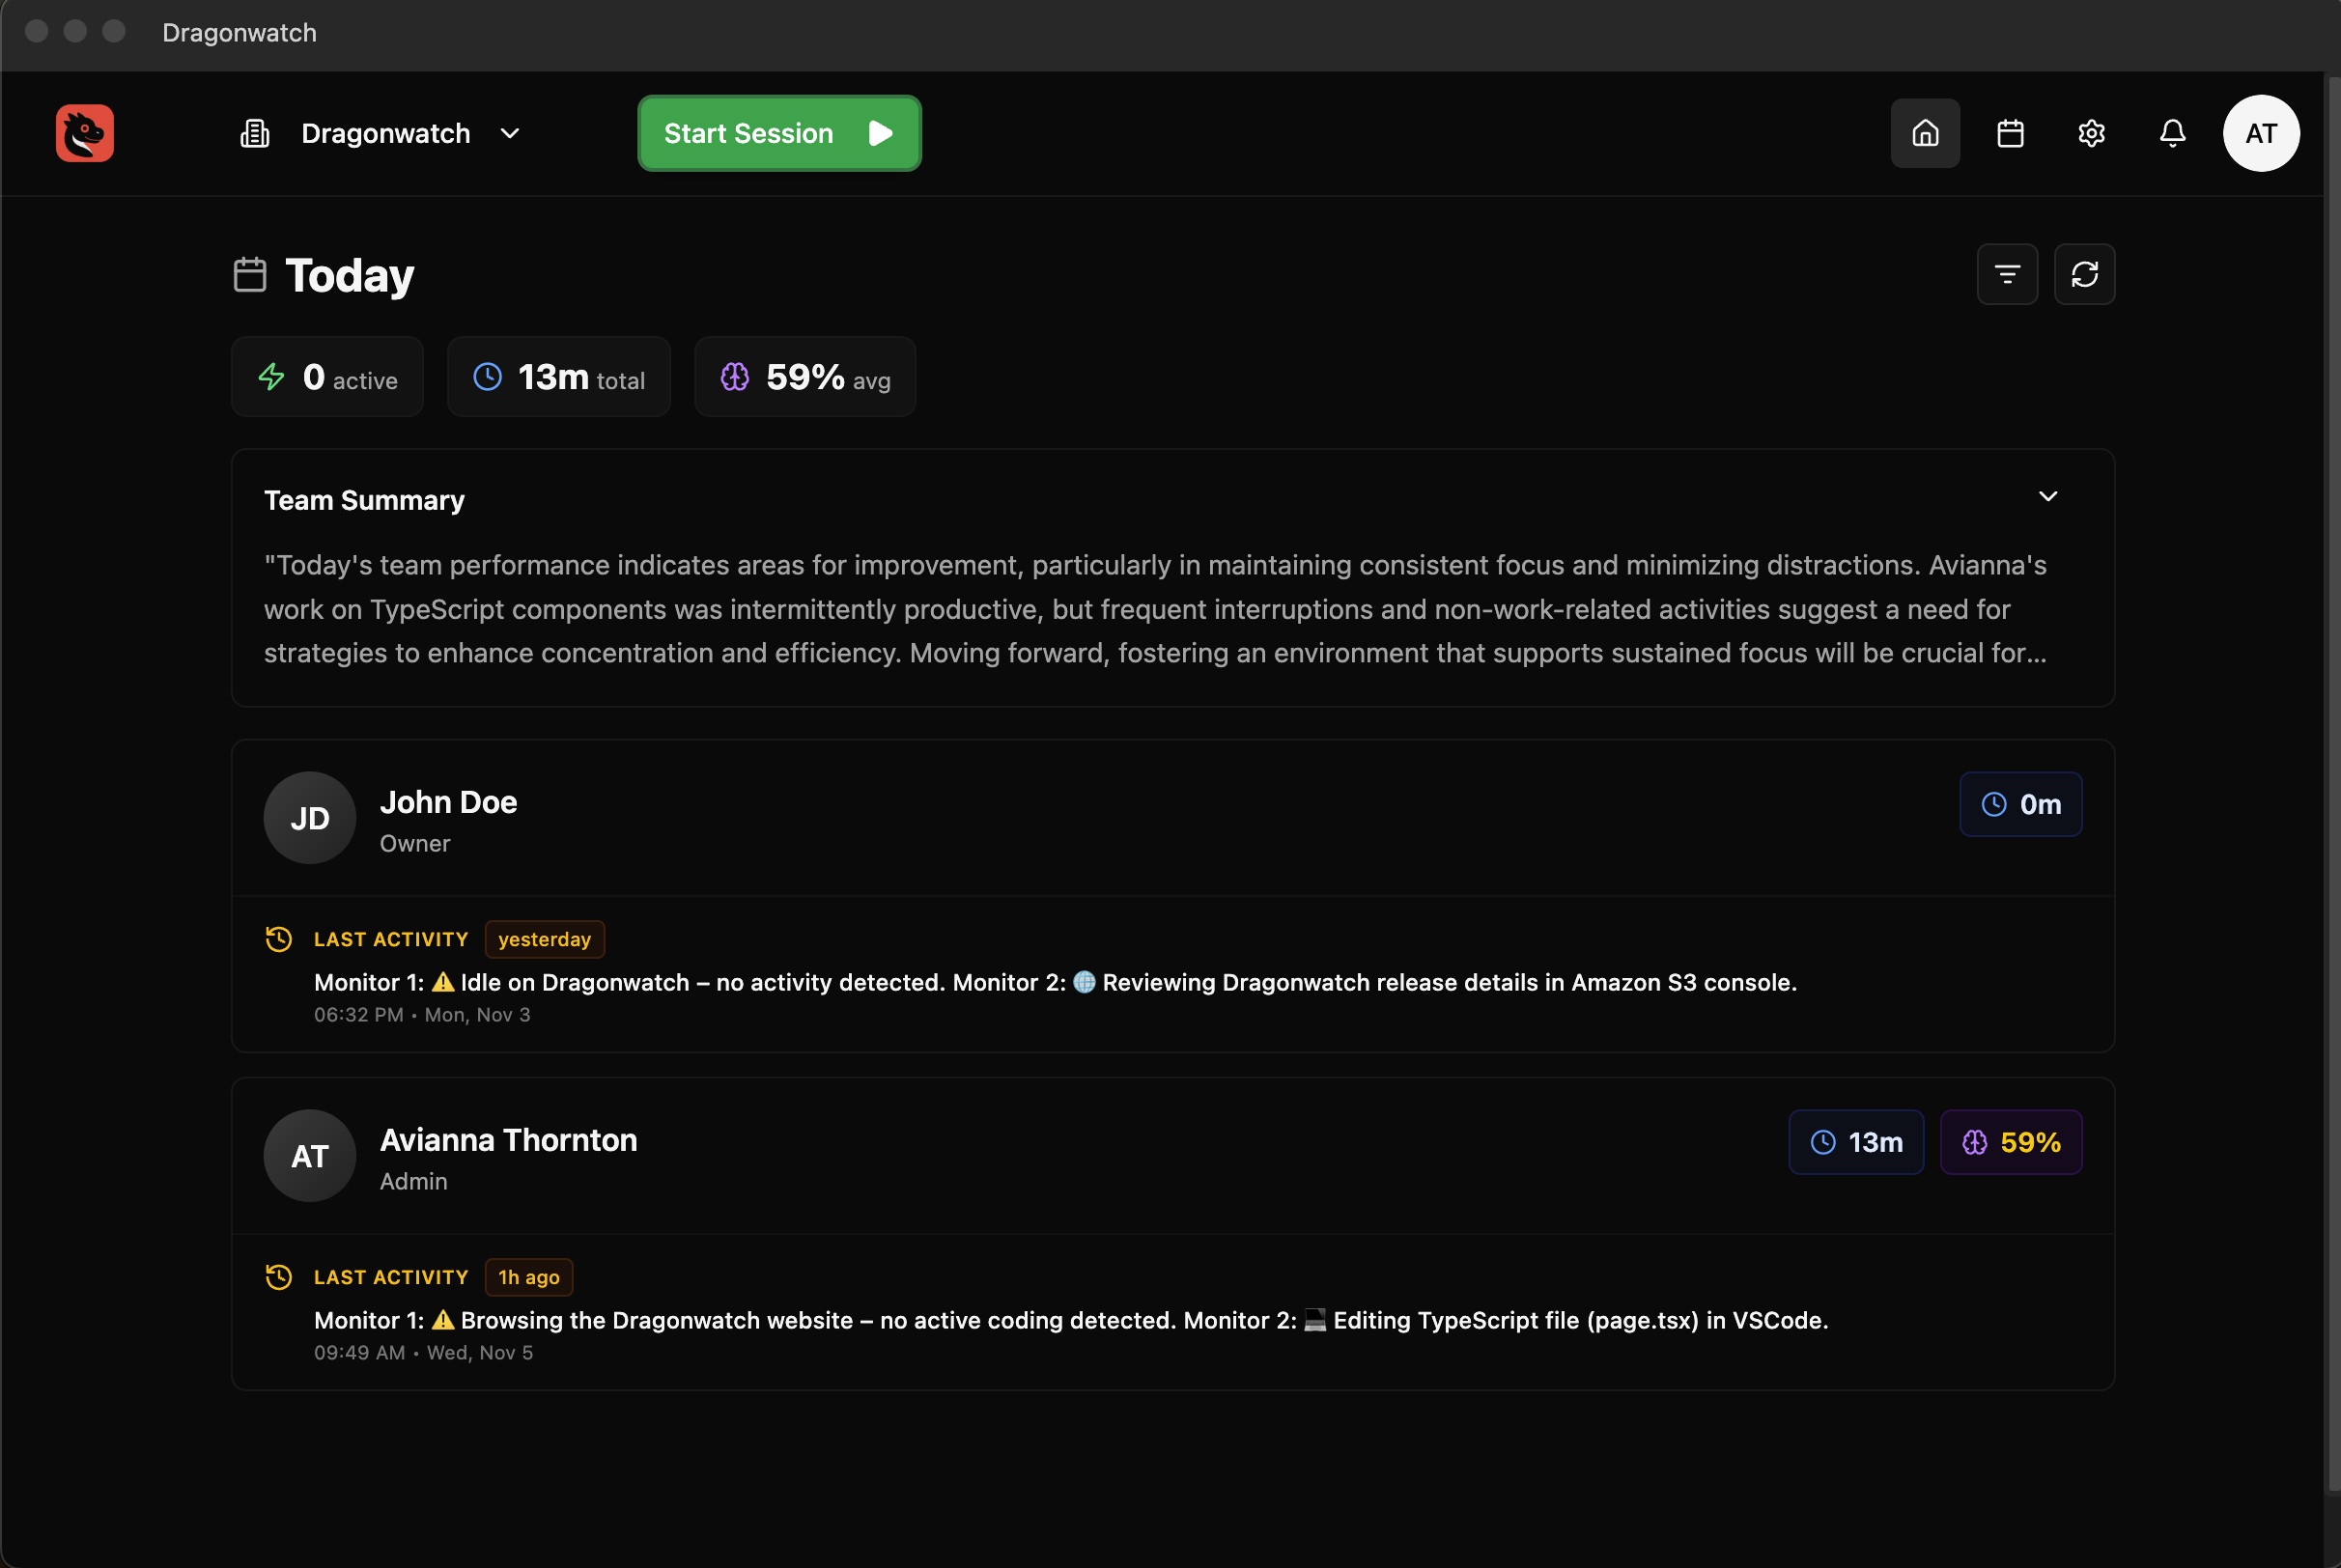The height and width of the screenshot is (1568, 2341).
Task: Collapse the Team Summary section
Action: pyautogui.click(x=2047, y=496)
